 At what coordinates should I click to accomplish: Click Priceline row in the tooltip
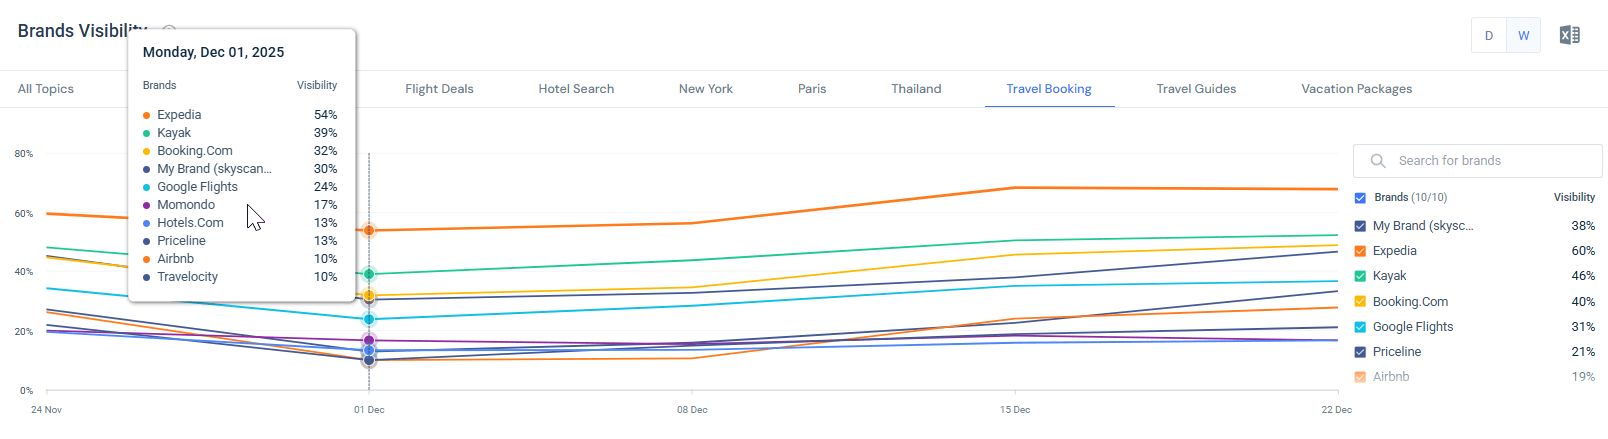click(x=240, y=241)
